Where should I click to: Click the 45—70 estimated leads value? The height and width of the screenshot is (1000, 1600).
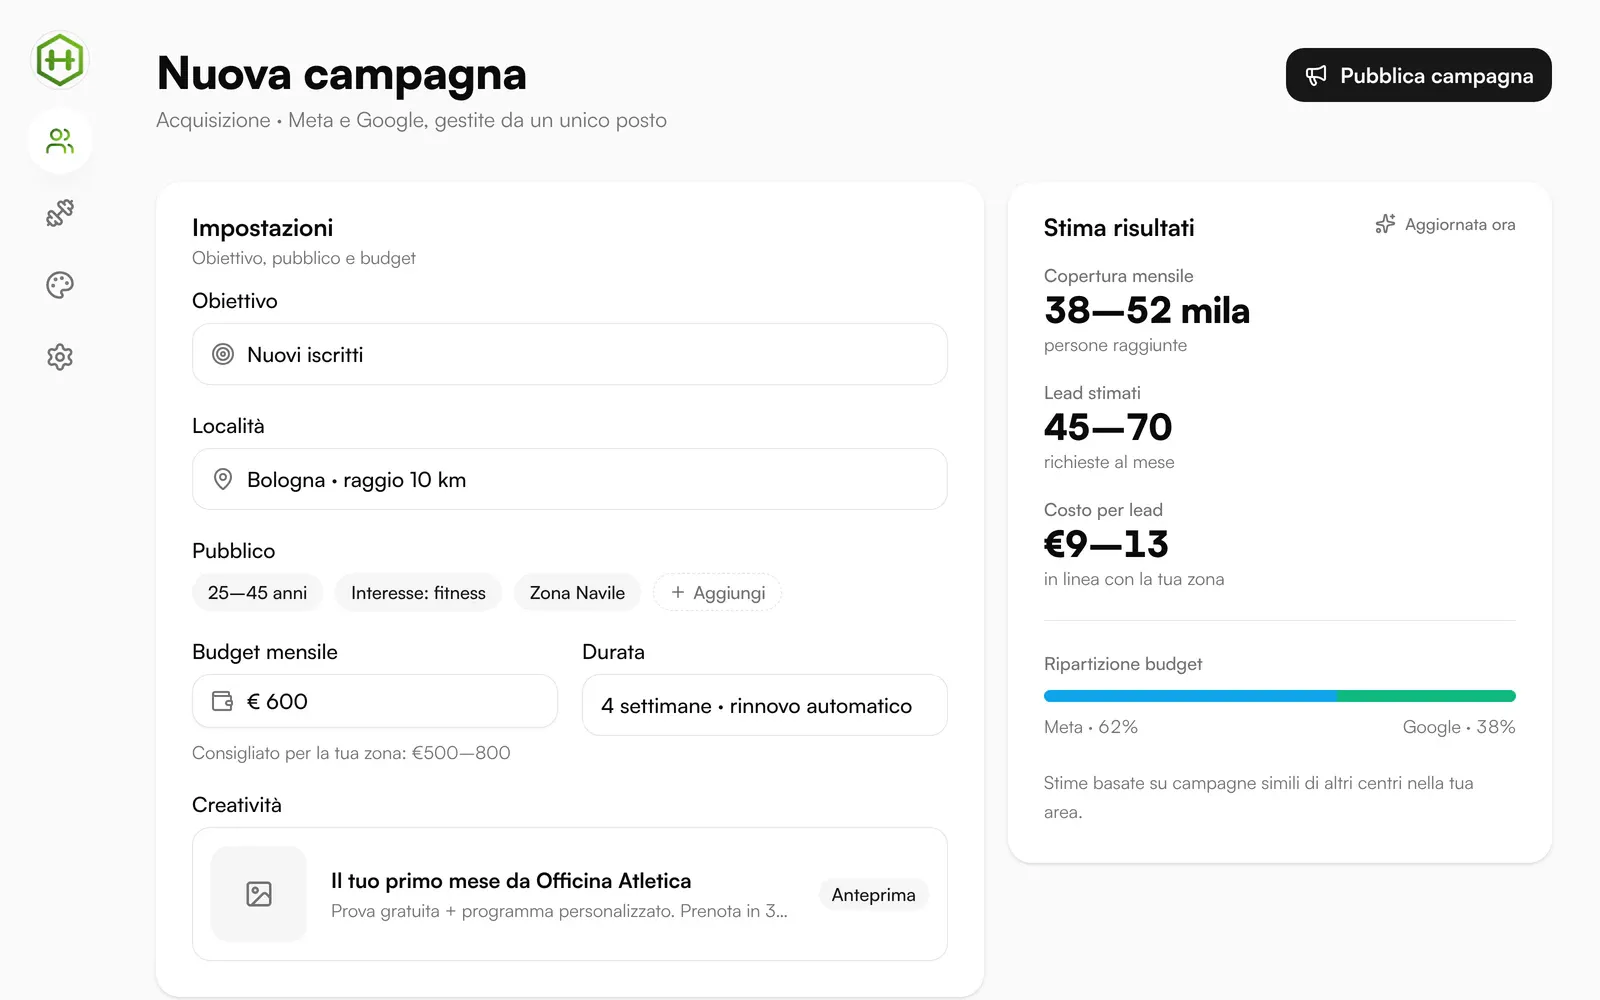[1108, 427]
